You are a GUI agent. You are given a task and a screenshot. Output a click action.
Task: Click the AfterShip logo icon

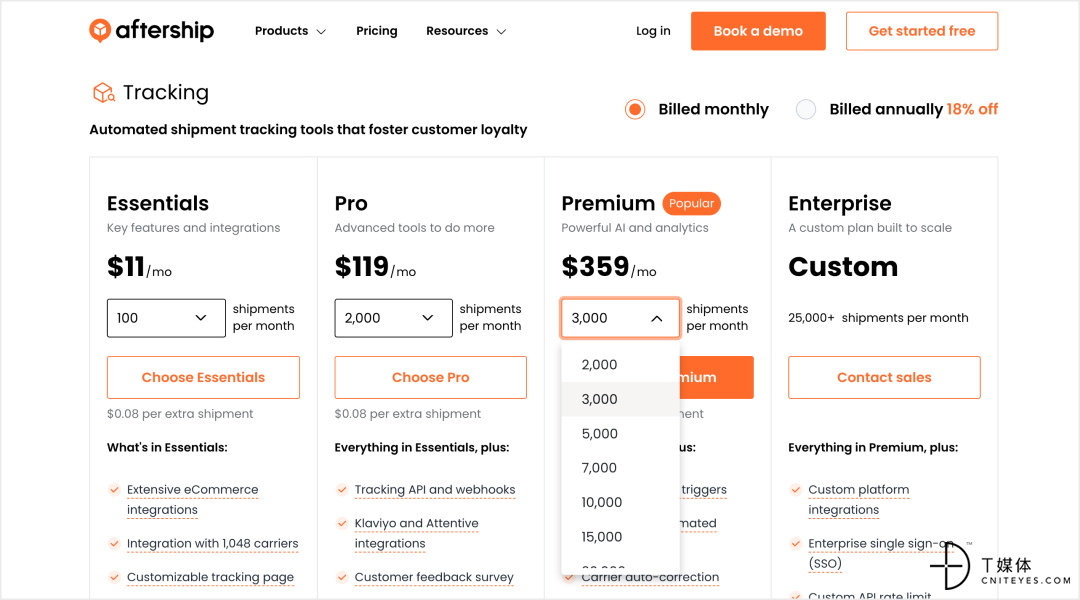(x=100, y=30)
